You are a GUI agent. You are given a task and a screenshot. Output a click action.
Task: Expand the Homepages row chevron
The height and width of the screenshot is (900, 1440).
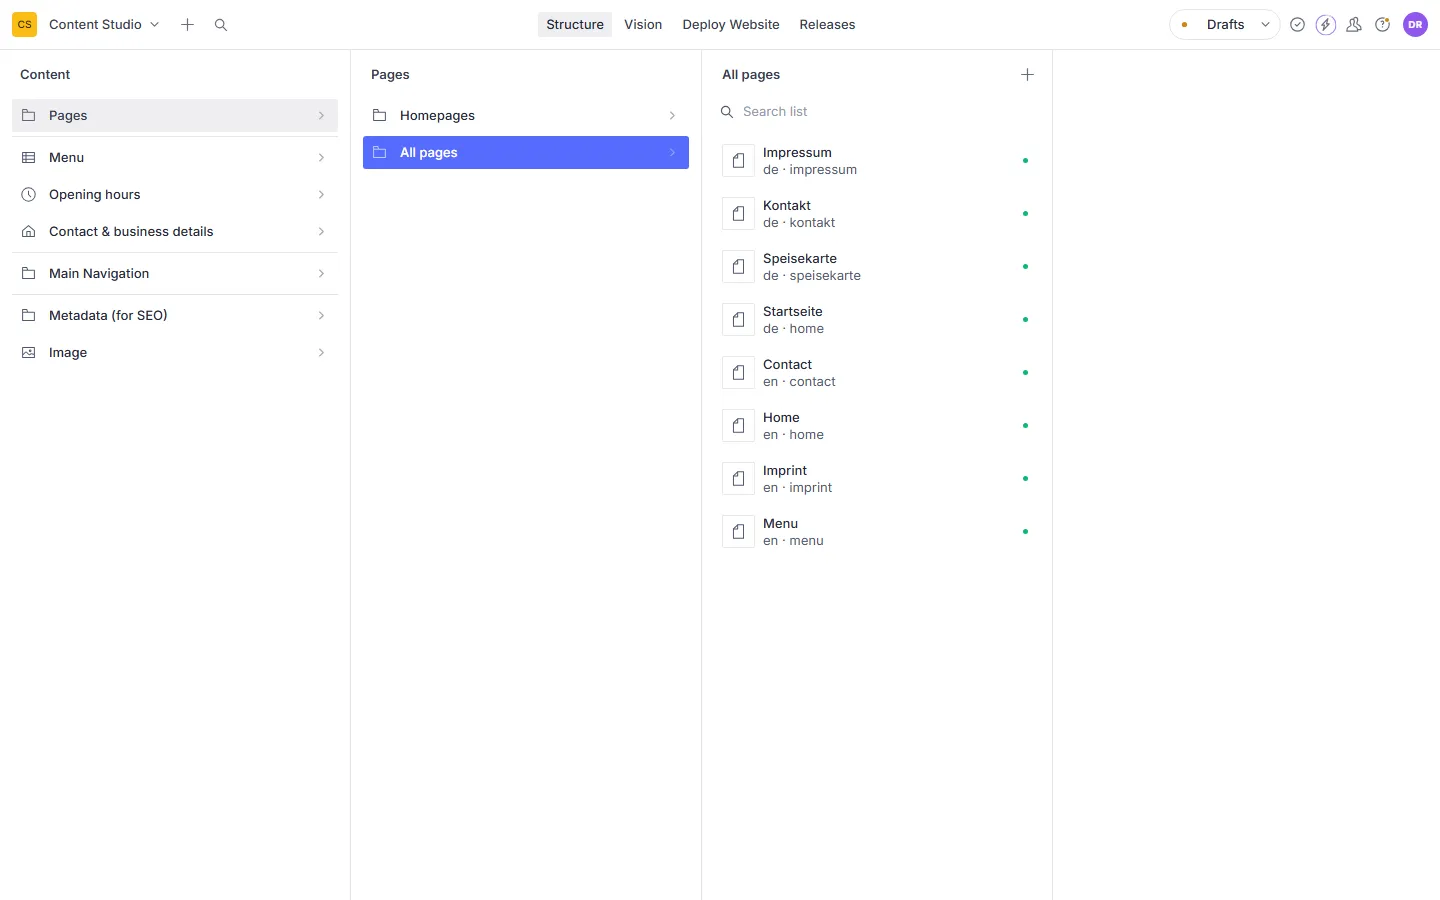coord(672,115)
